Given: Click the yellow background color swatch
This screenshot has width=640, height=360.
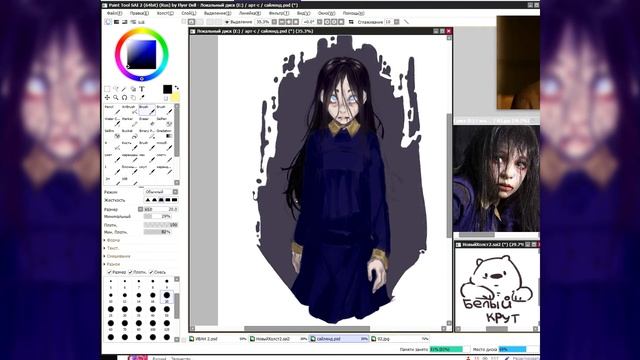Looking at the screenshot, I should coord(175,97).
